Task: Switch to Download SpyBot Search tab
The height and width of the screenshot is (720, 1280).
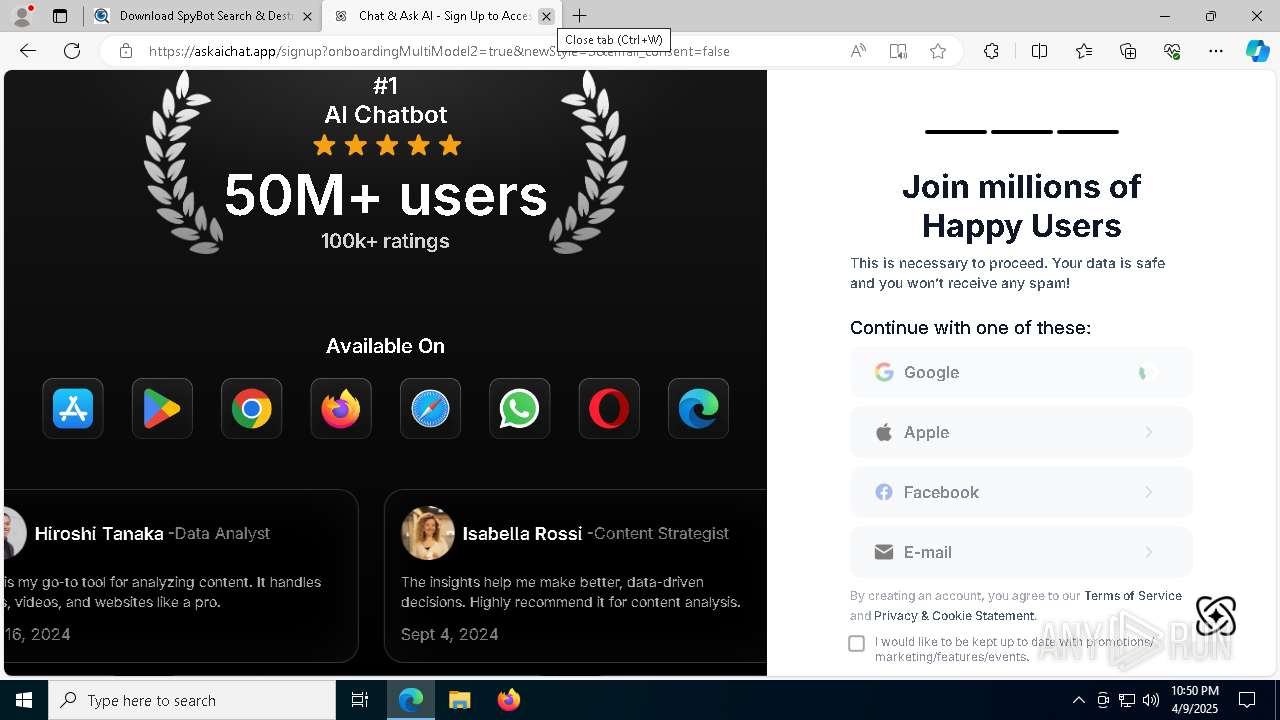Action: 201,16
